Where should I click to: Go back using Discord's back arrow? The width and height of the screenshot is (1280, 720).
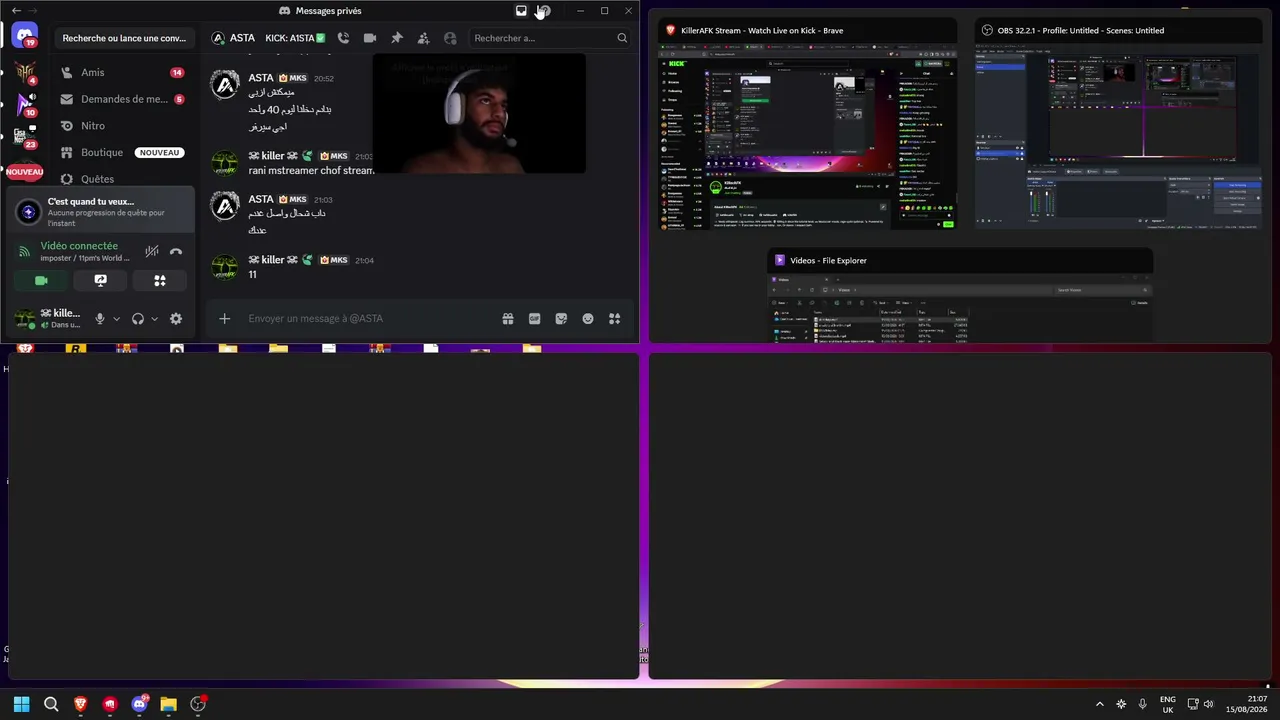coord(16,11)
